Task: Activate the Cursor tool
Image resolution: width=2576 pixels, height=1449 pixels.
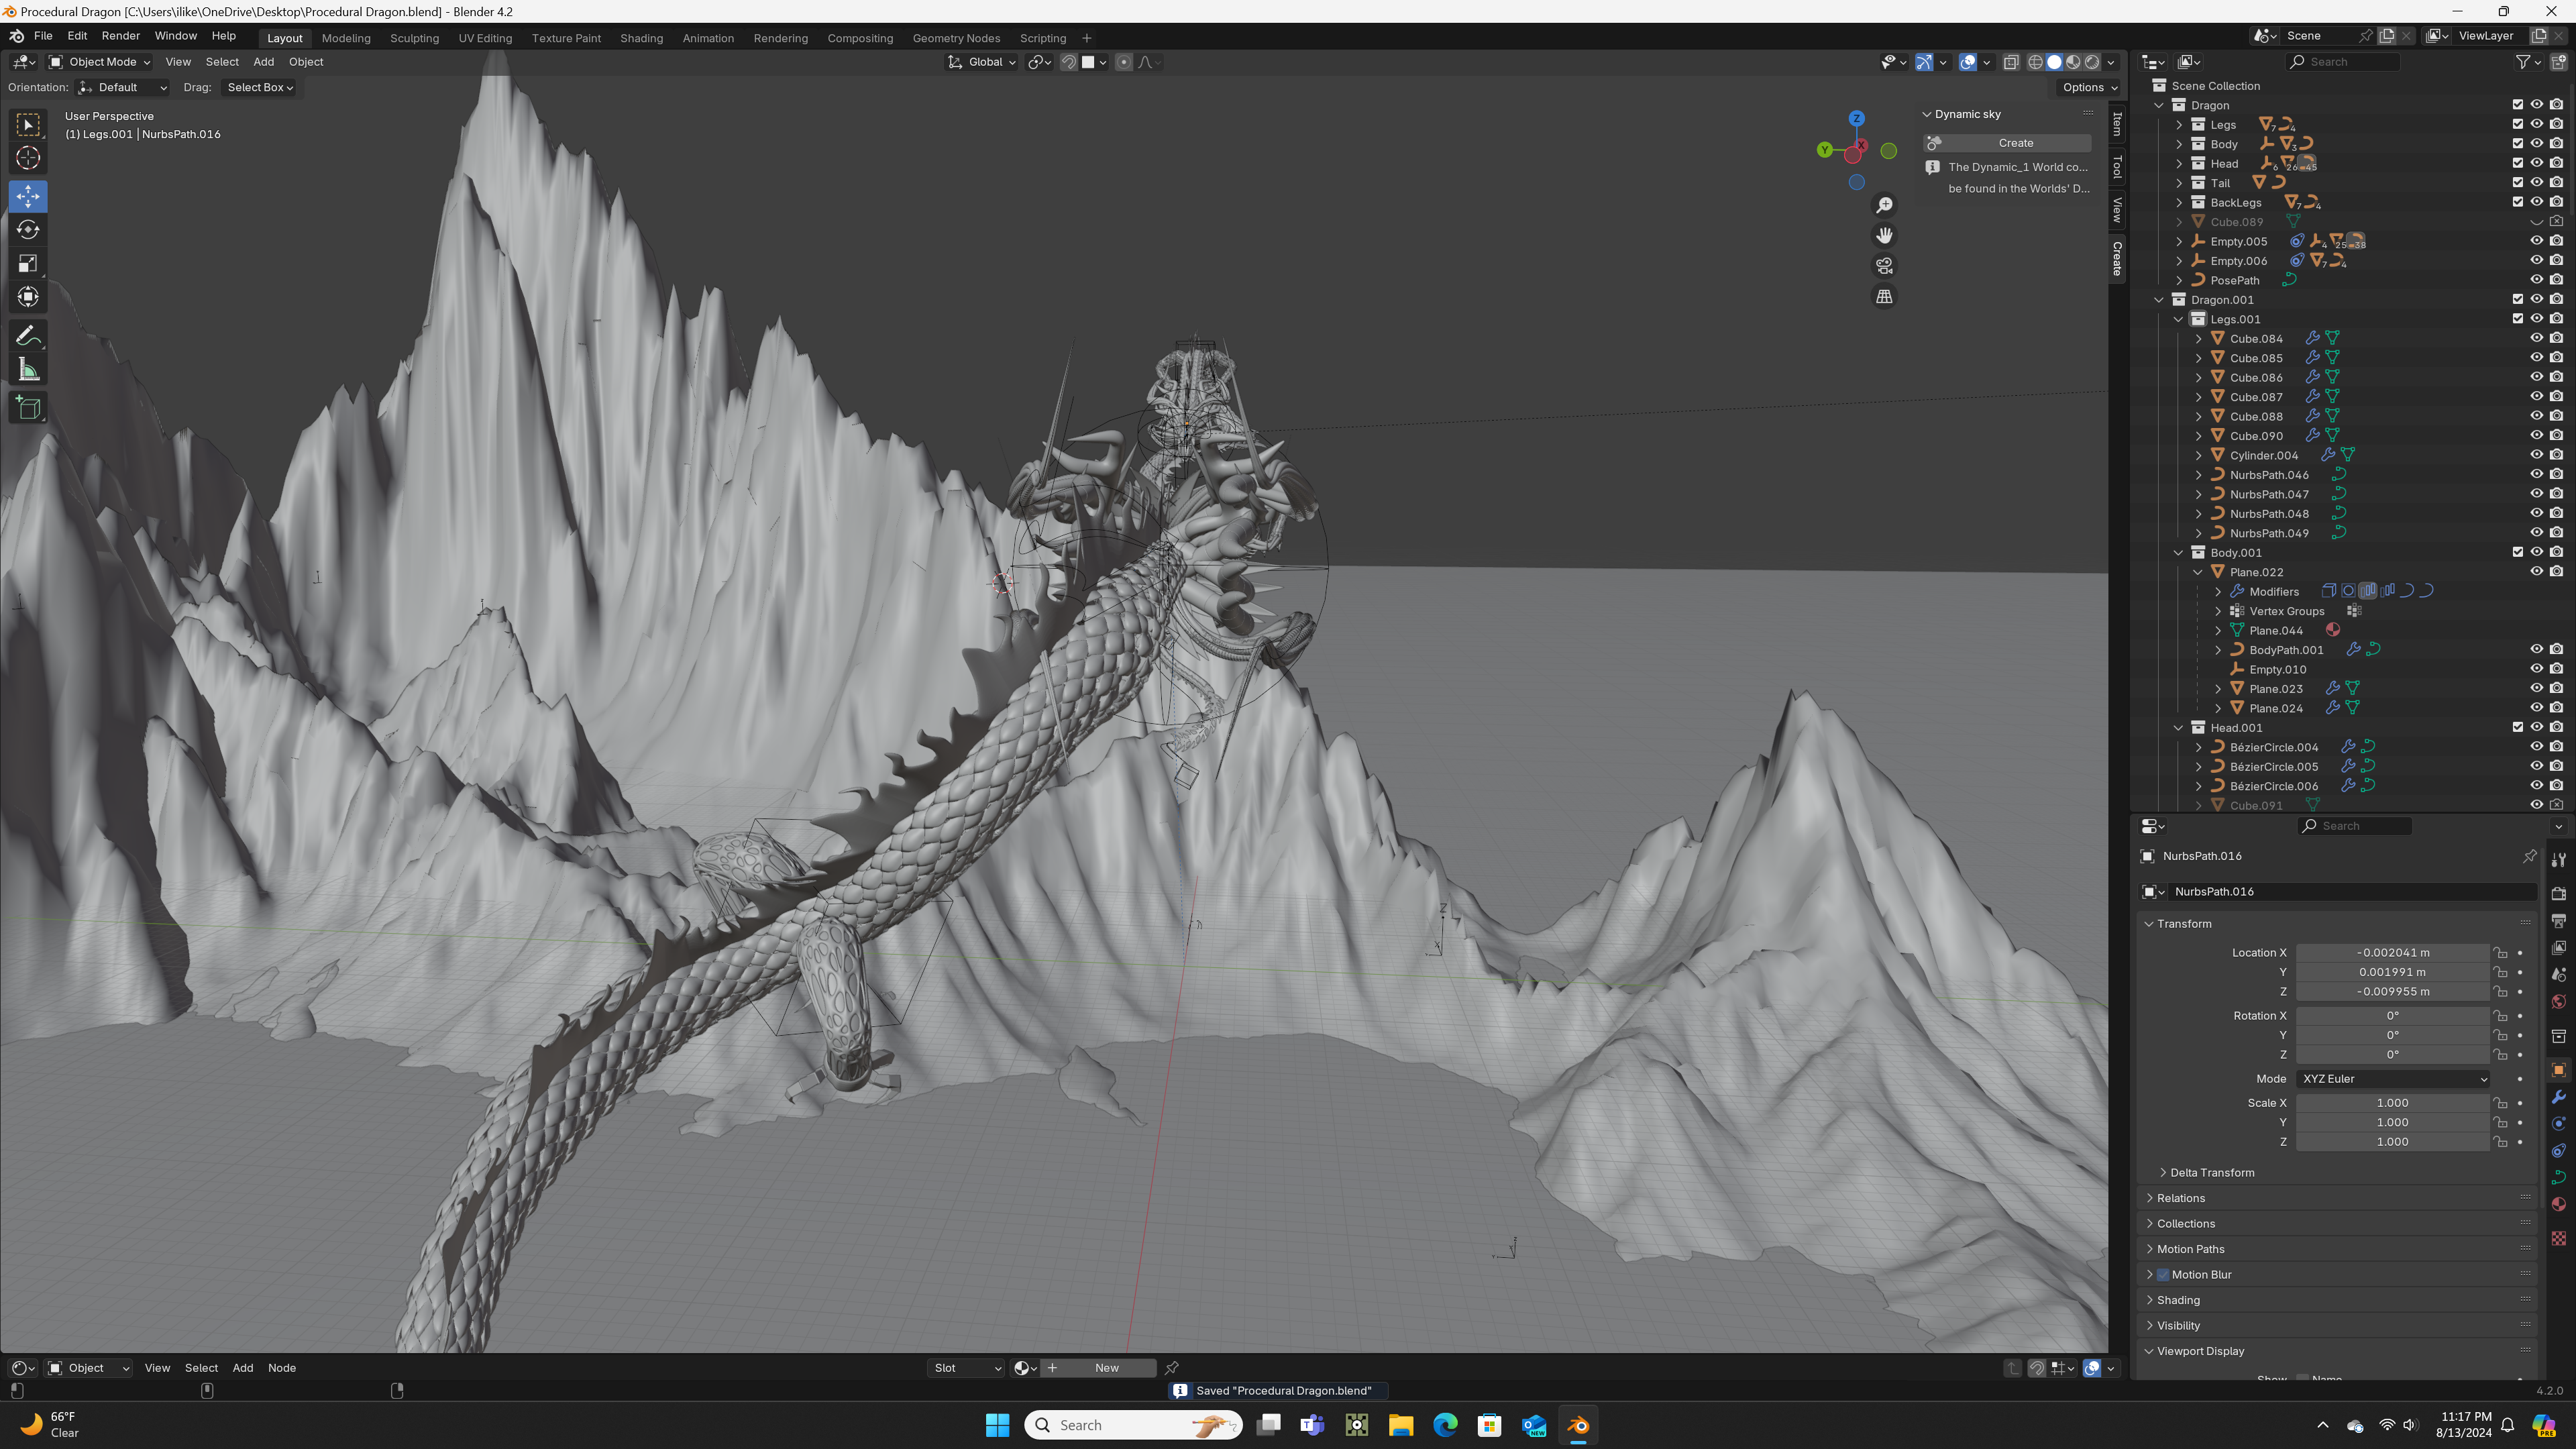Action: click(x=28, y=158)
